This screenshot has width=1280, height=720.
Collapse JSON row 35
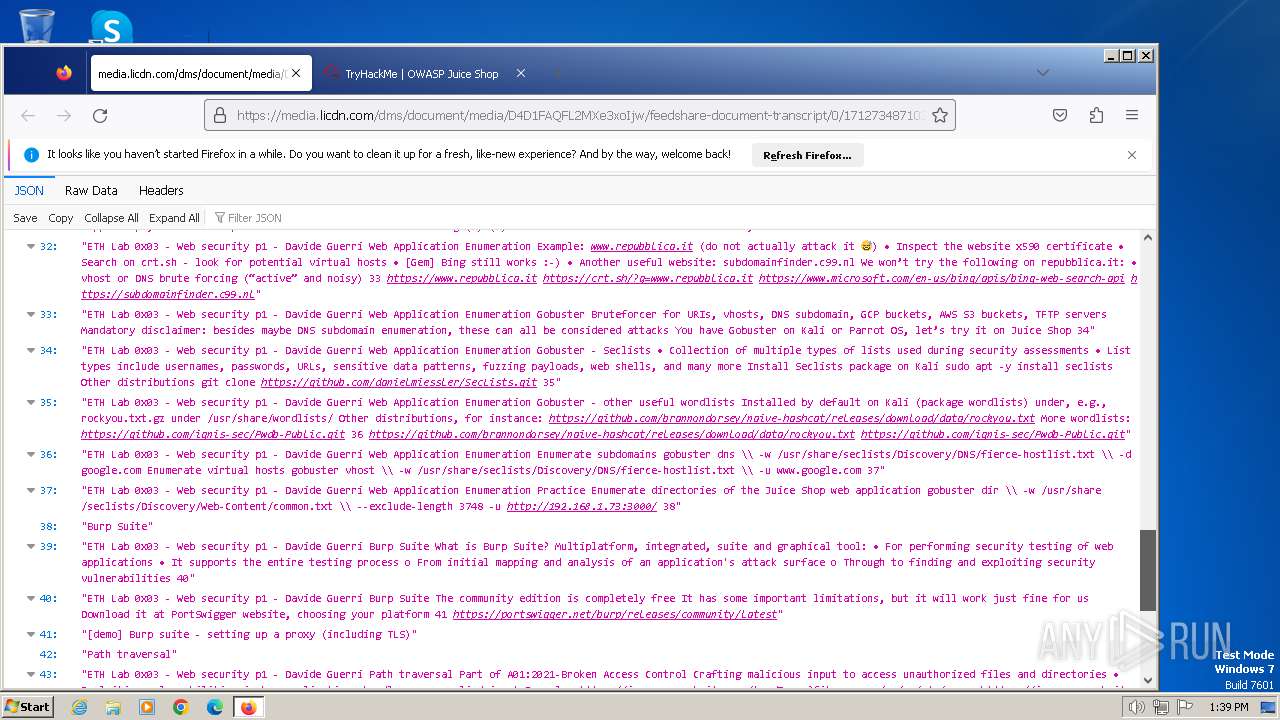31,403
